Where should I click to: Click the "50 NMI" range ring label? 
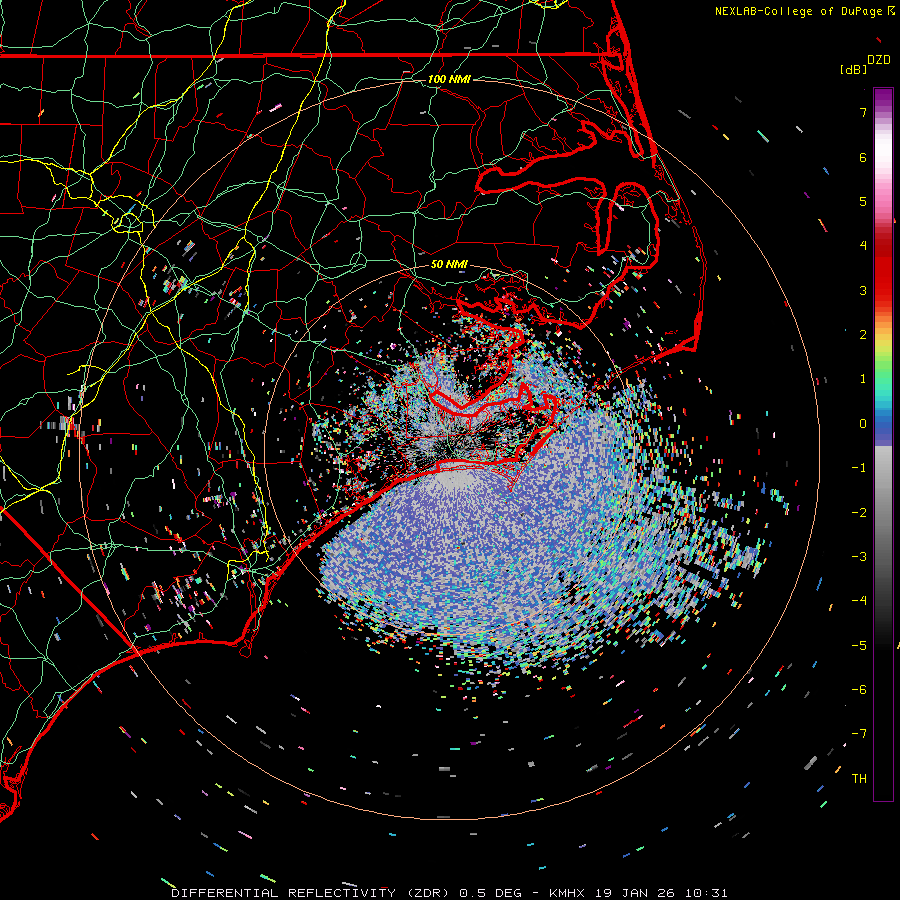pyautogui.click(x=449, y=265)
